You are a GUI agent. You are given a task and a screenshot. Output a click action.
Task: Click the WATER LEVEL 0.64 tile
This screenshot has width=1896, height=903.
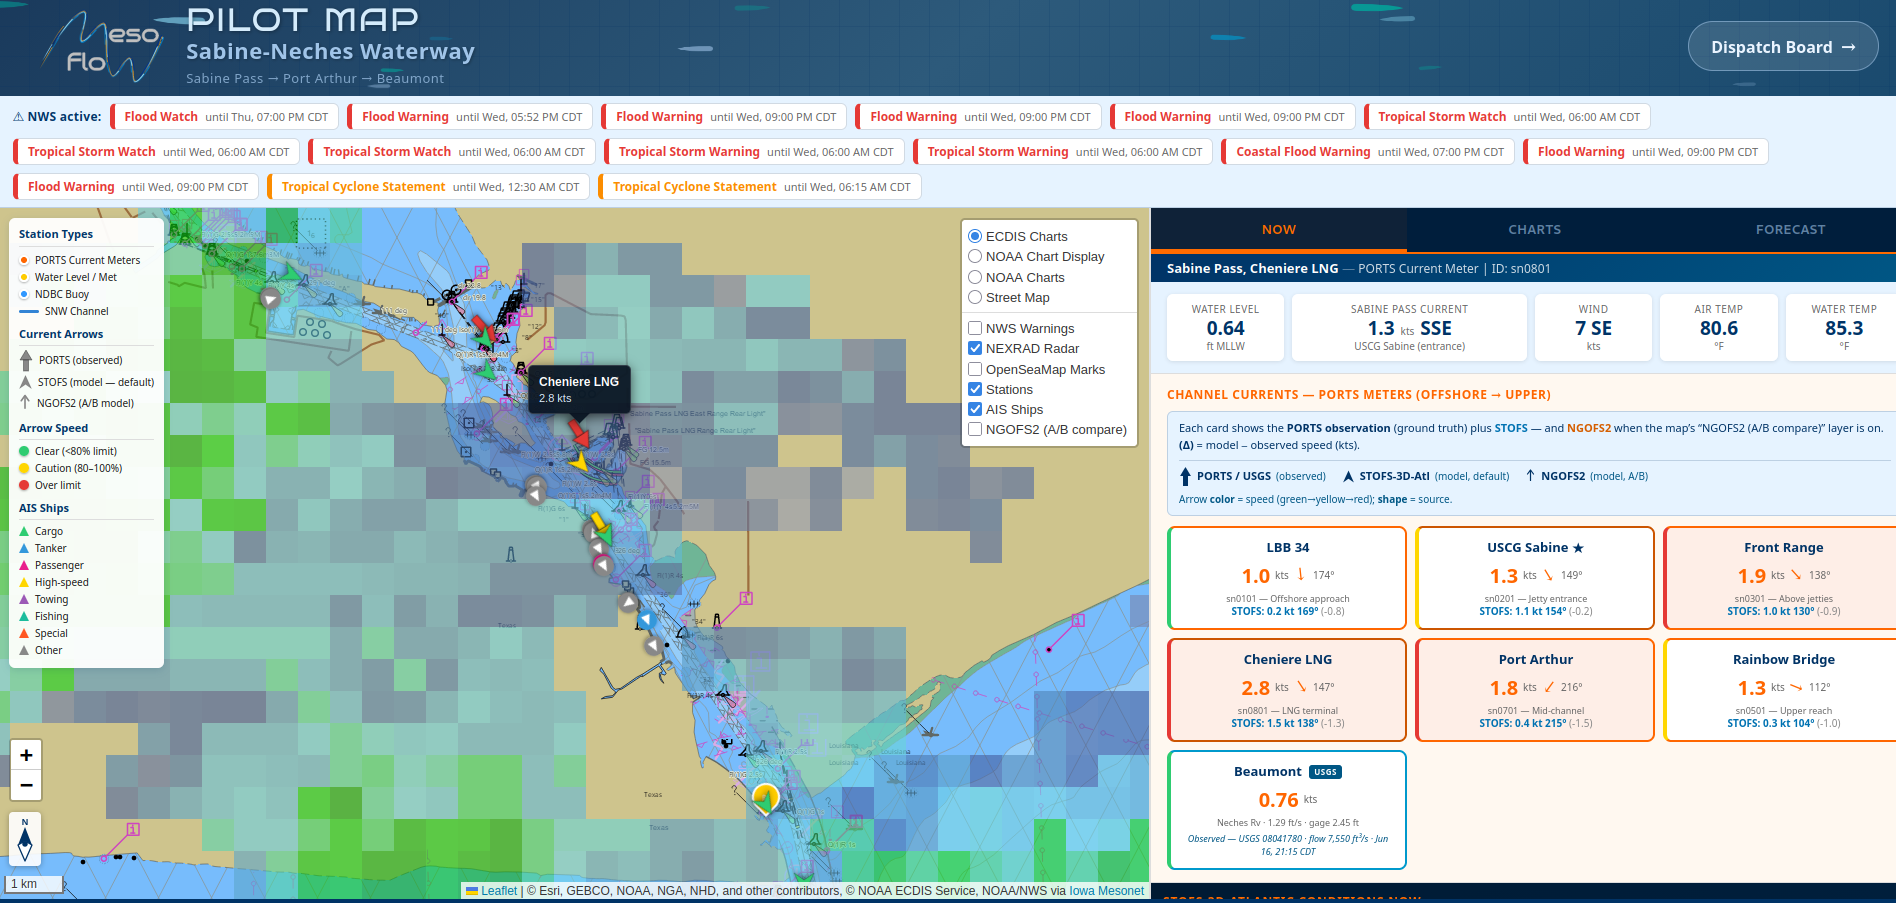[x=1225, y=328]
